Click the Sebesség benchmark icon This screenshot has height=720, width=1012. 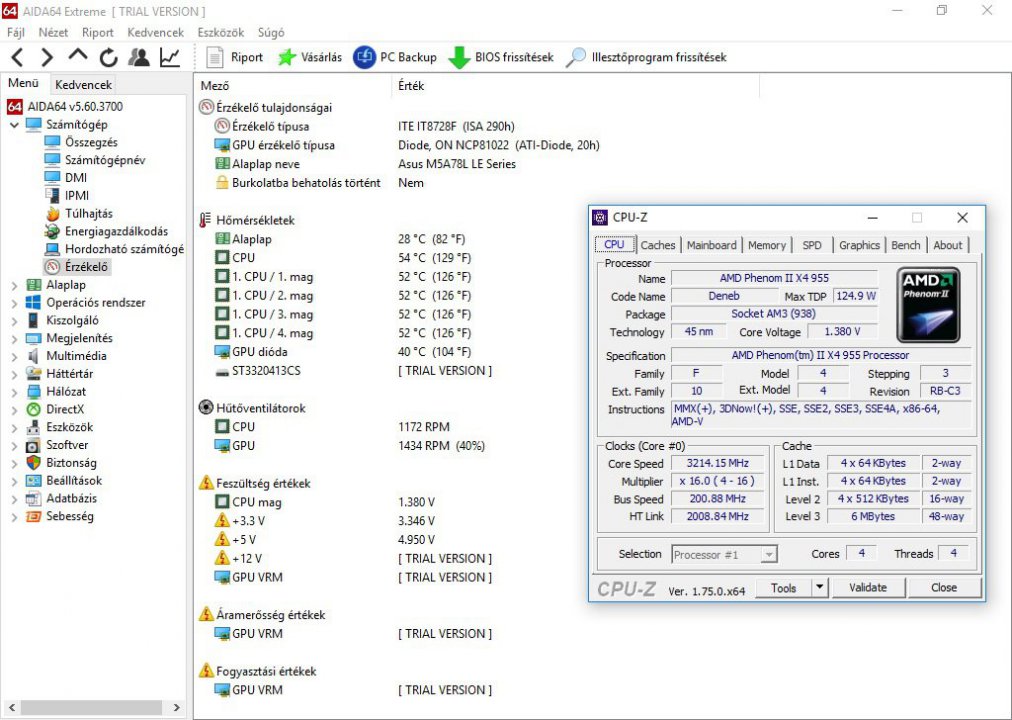[x=34, y=516]
